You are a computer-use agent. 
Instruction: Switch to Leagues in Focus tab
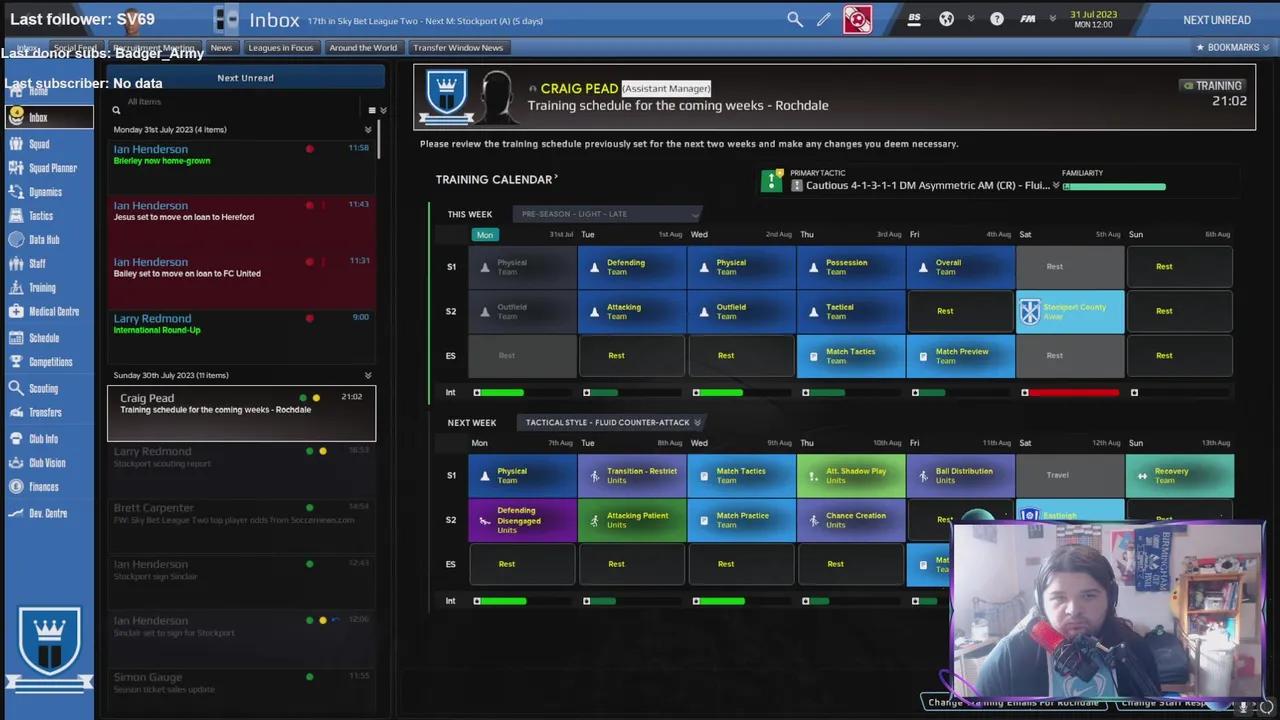tap(280, 47)
